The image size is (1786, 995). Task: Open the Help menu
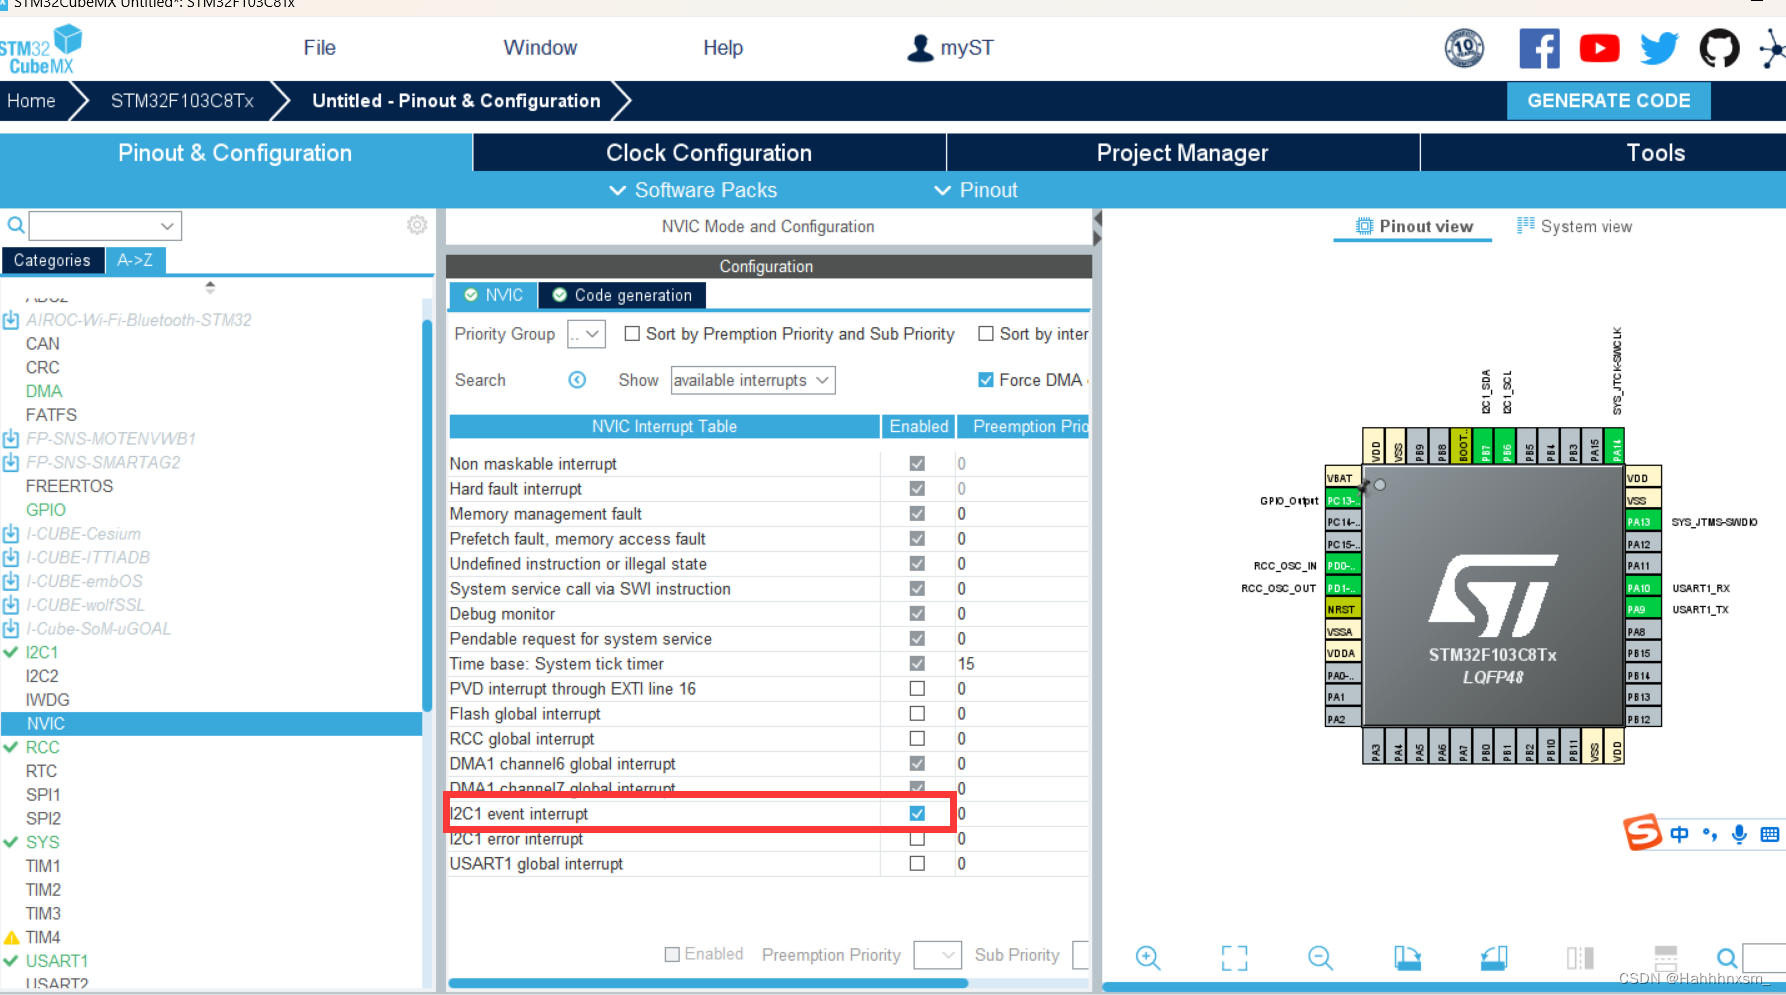point(723,48)
